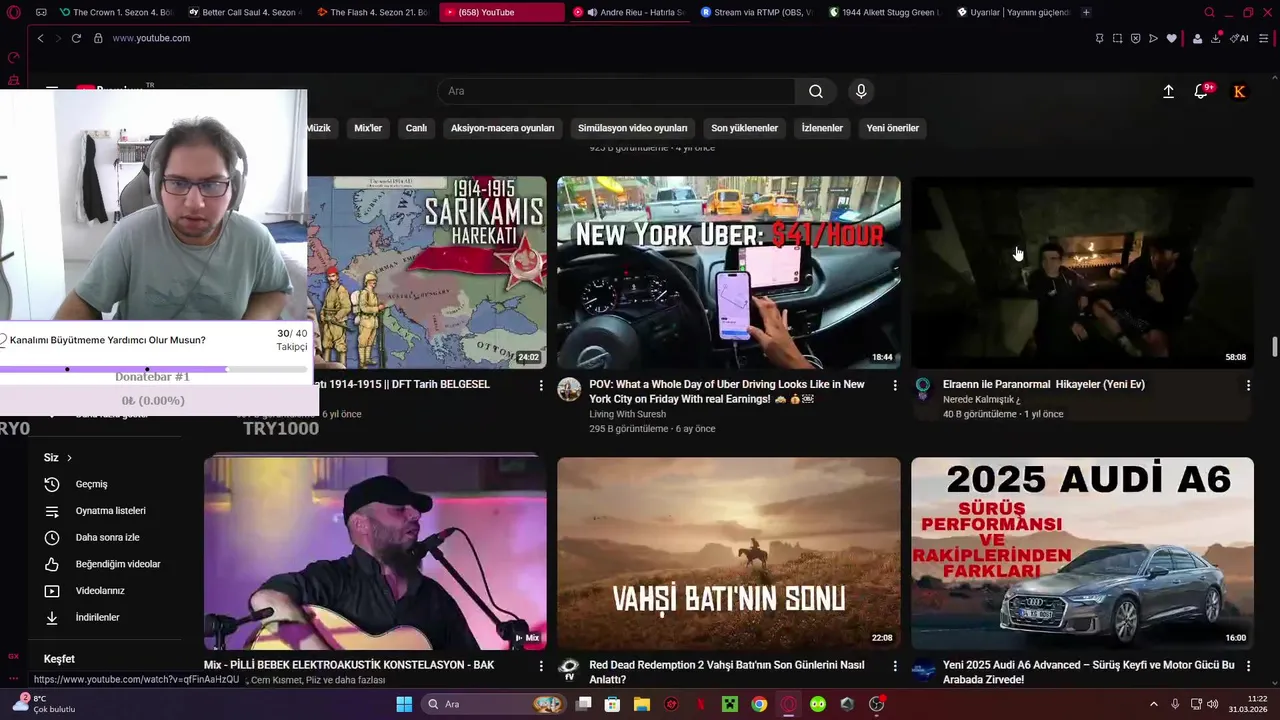Switch to the Andre Rieu tab
Viewport: 1280px width, 720px height.
click(629, 12)
